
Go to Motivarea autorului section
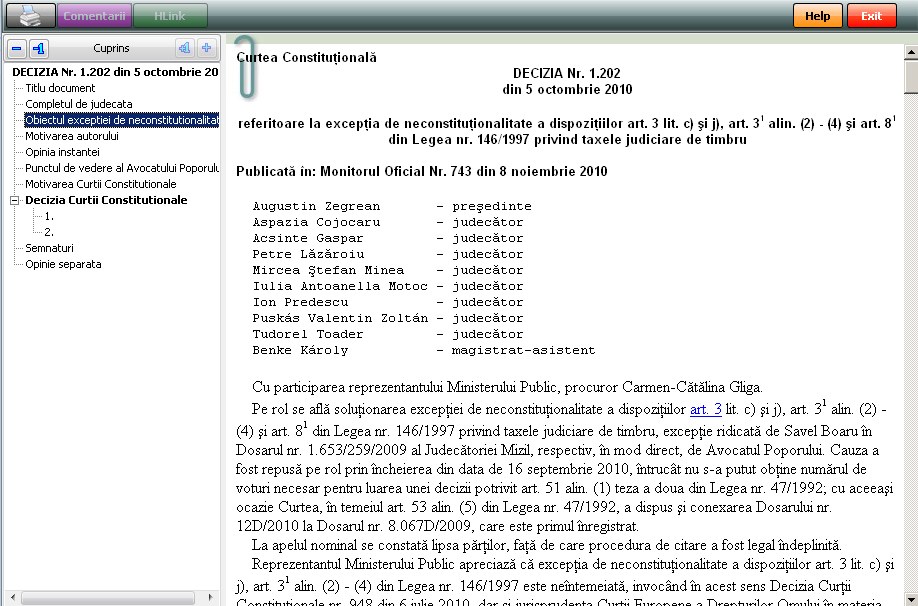(71, 136)
